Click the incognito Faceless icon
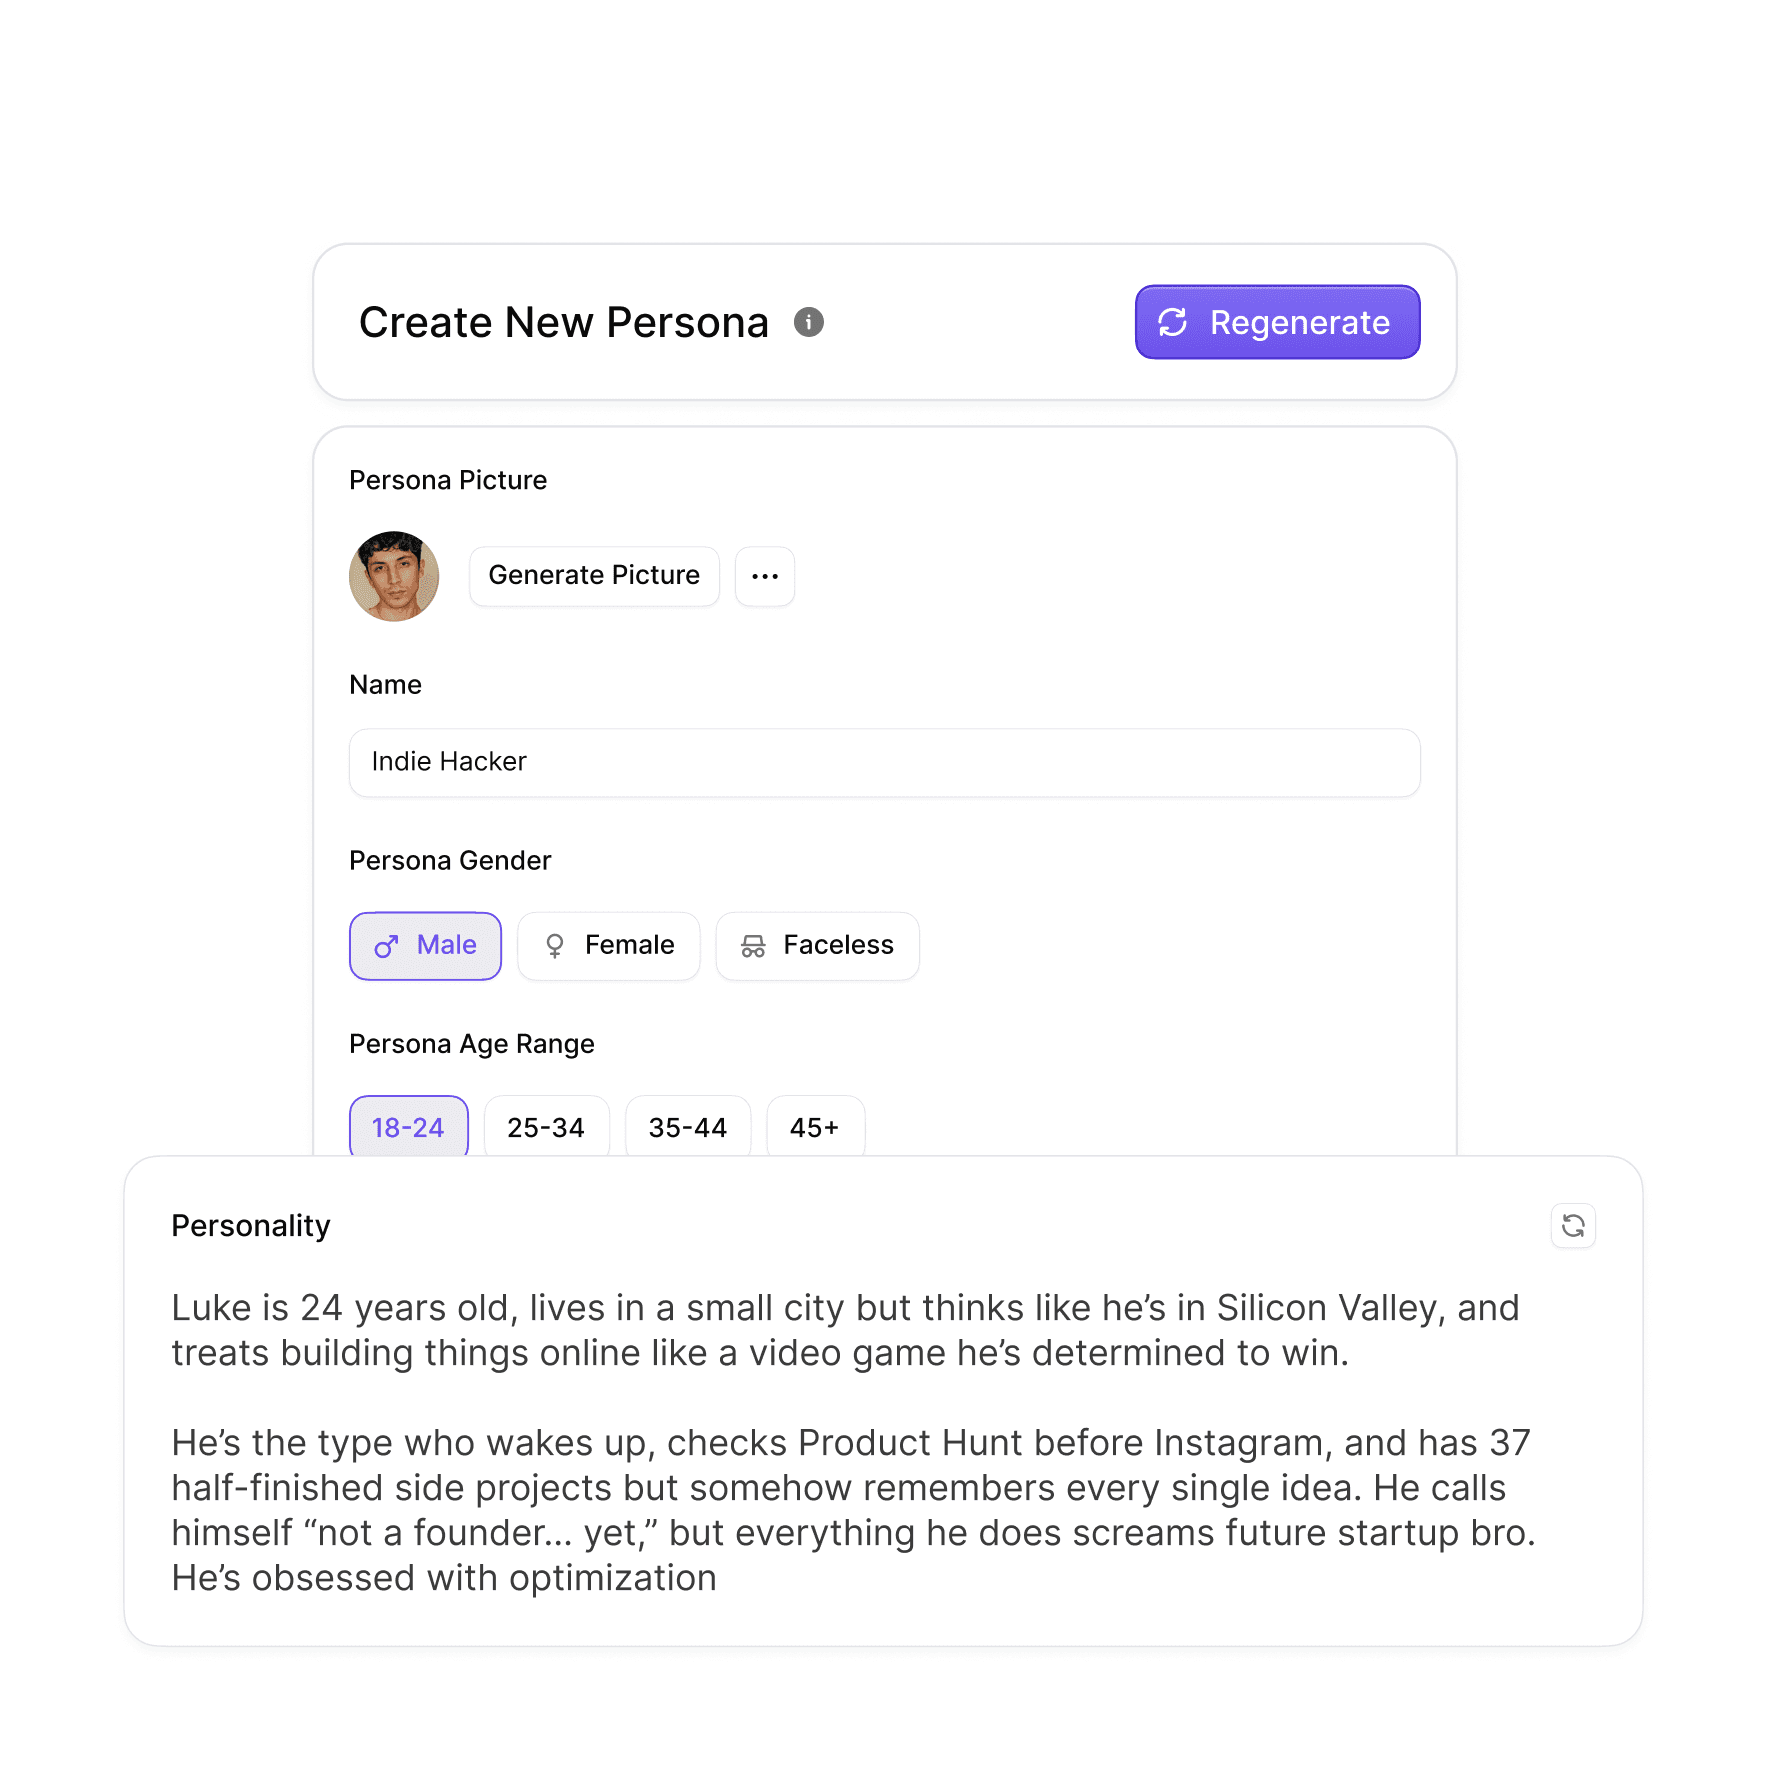1770x1770 pixels. 753,946
